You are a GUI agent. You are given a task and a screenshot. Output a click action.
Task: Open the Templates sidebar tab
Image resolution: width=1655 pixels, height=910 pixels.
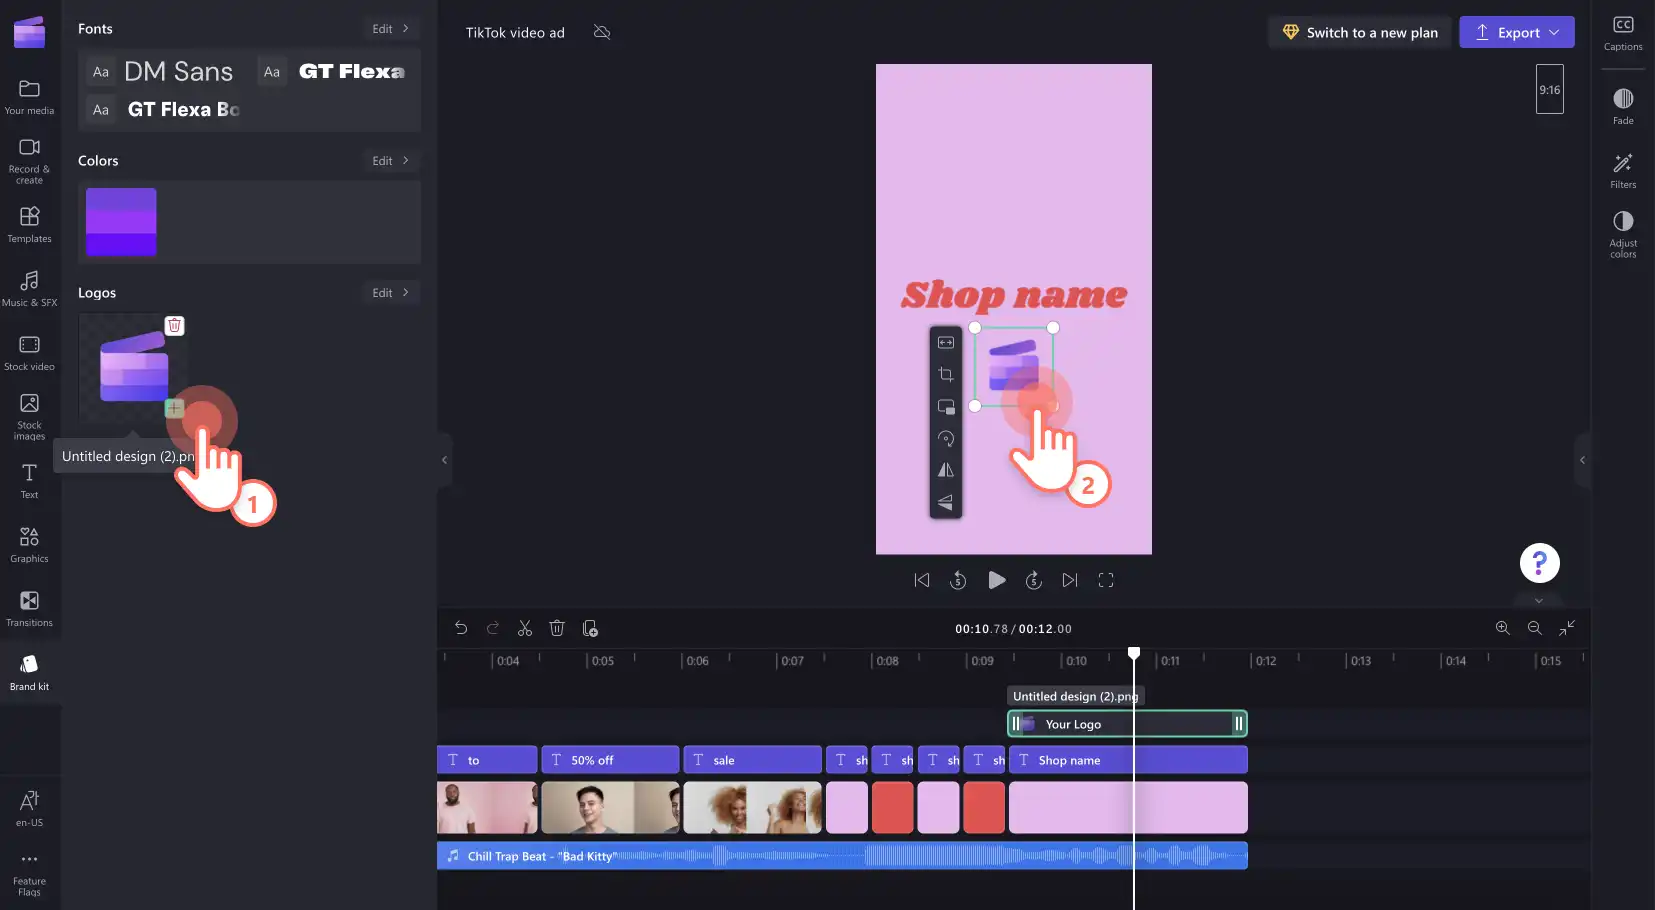[x=29, y=224]
